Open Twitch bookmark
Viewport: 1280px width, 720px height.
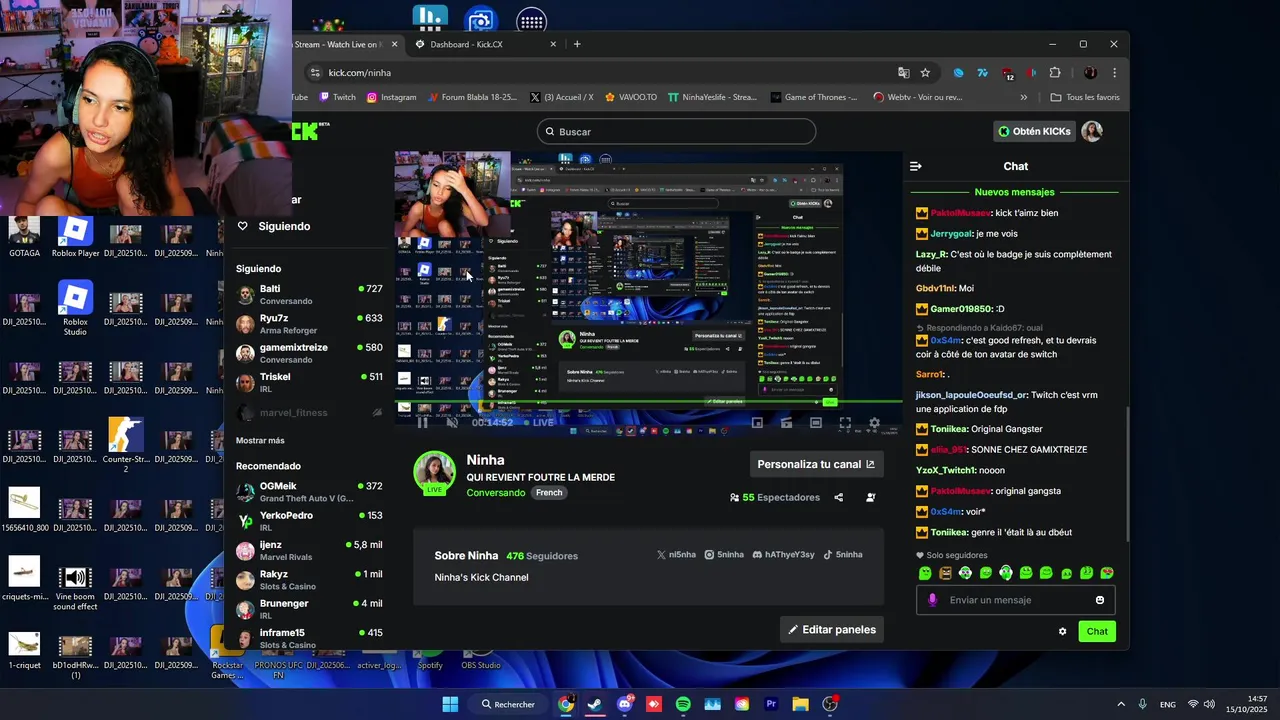tap(337, 97)
